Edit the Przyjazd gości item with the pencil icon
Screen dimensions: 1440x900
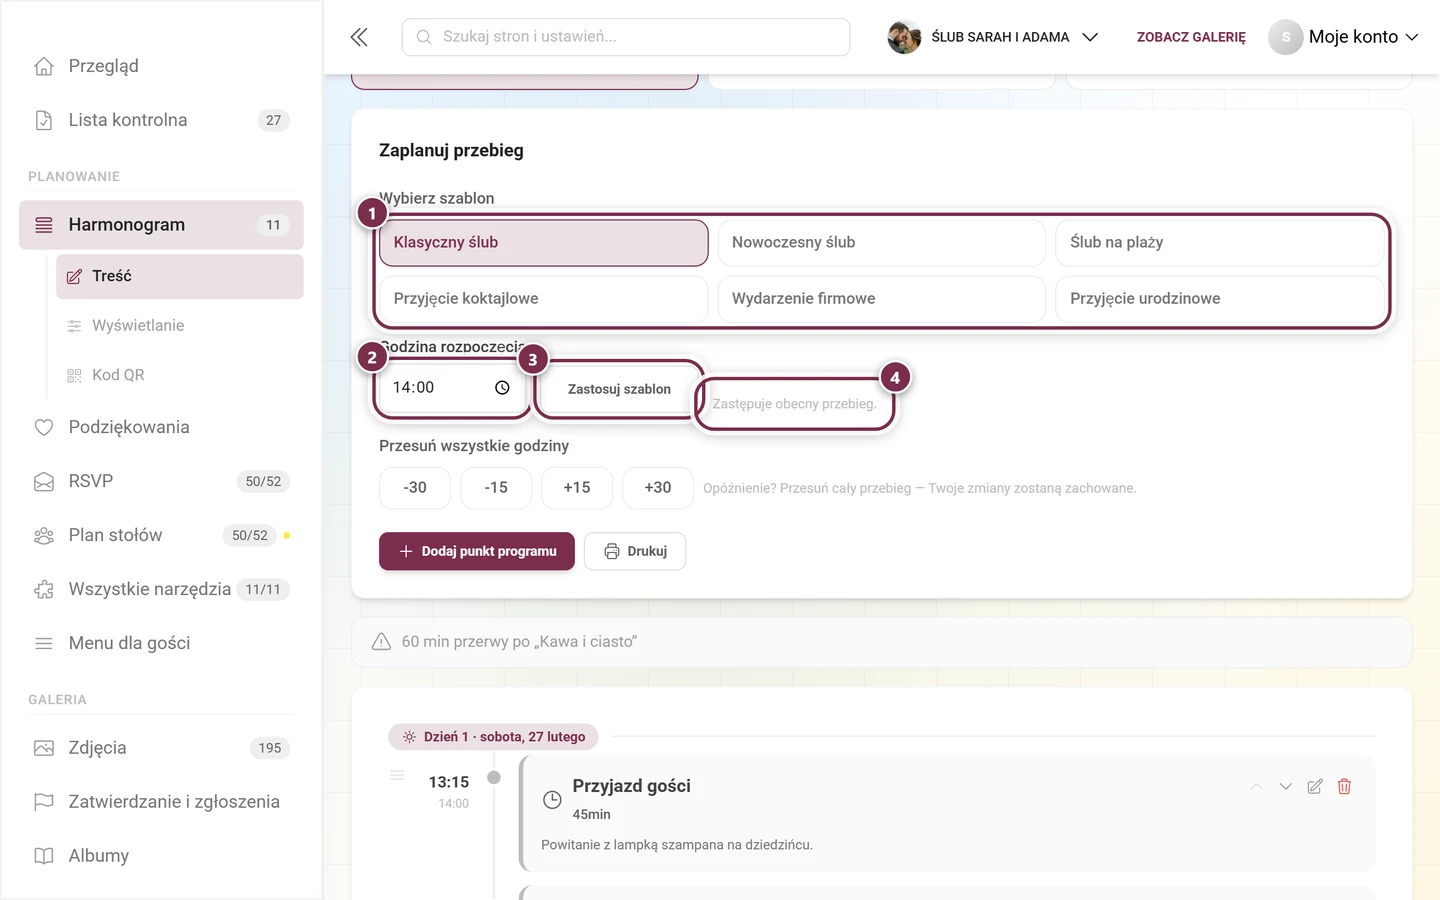coord(1315,787)
